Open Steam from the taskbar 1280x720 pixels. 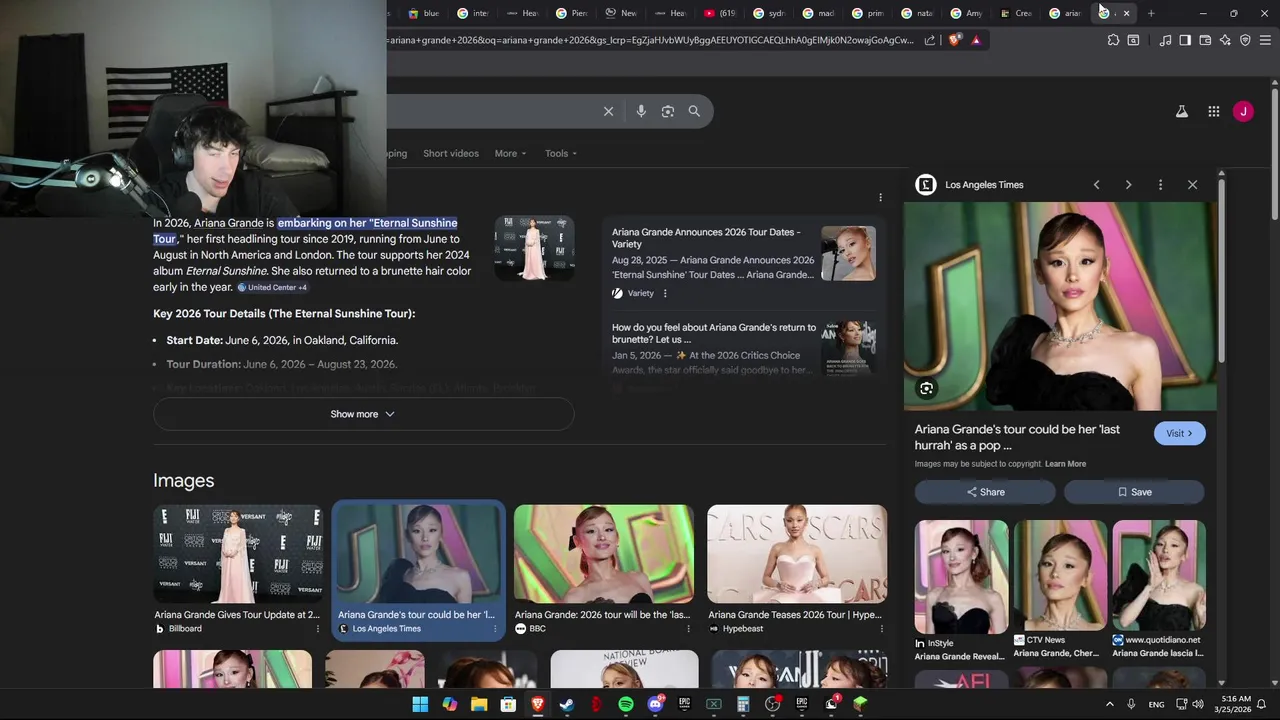click(567, 704)
